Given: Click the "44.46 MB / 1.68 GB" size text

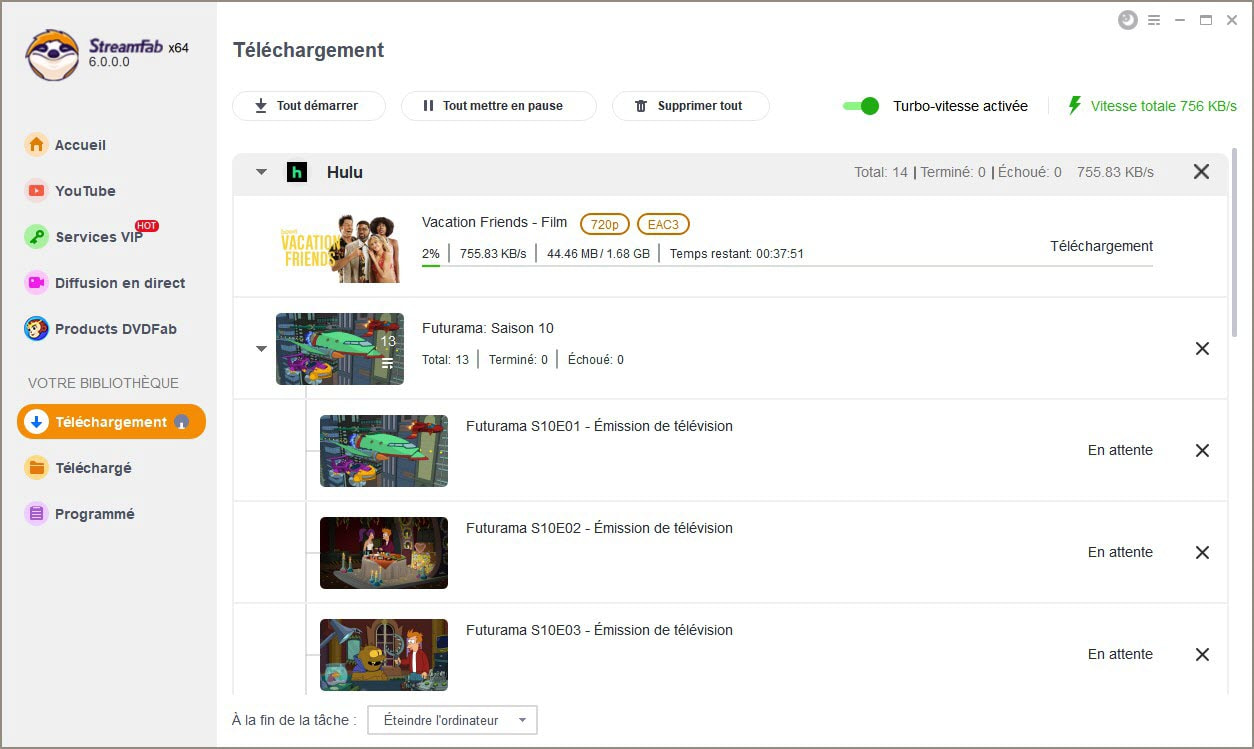Looking at the screenshot, I should 598,254.
